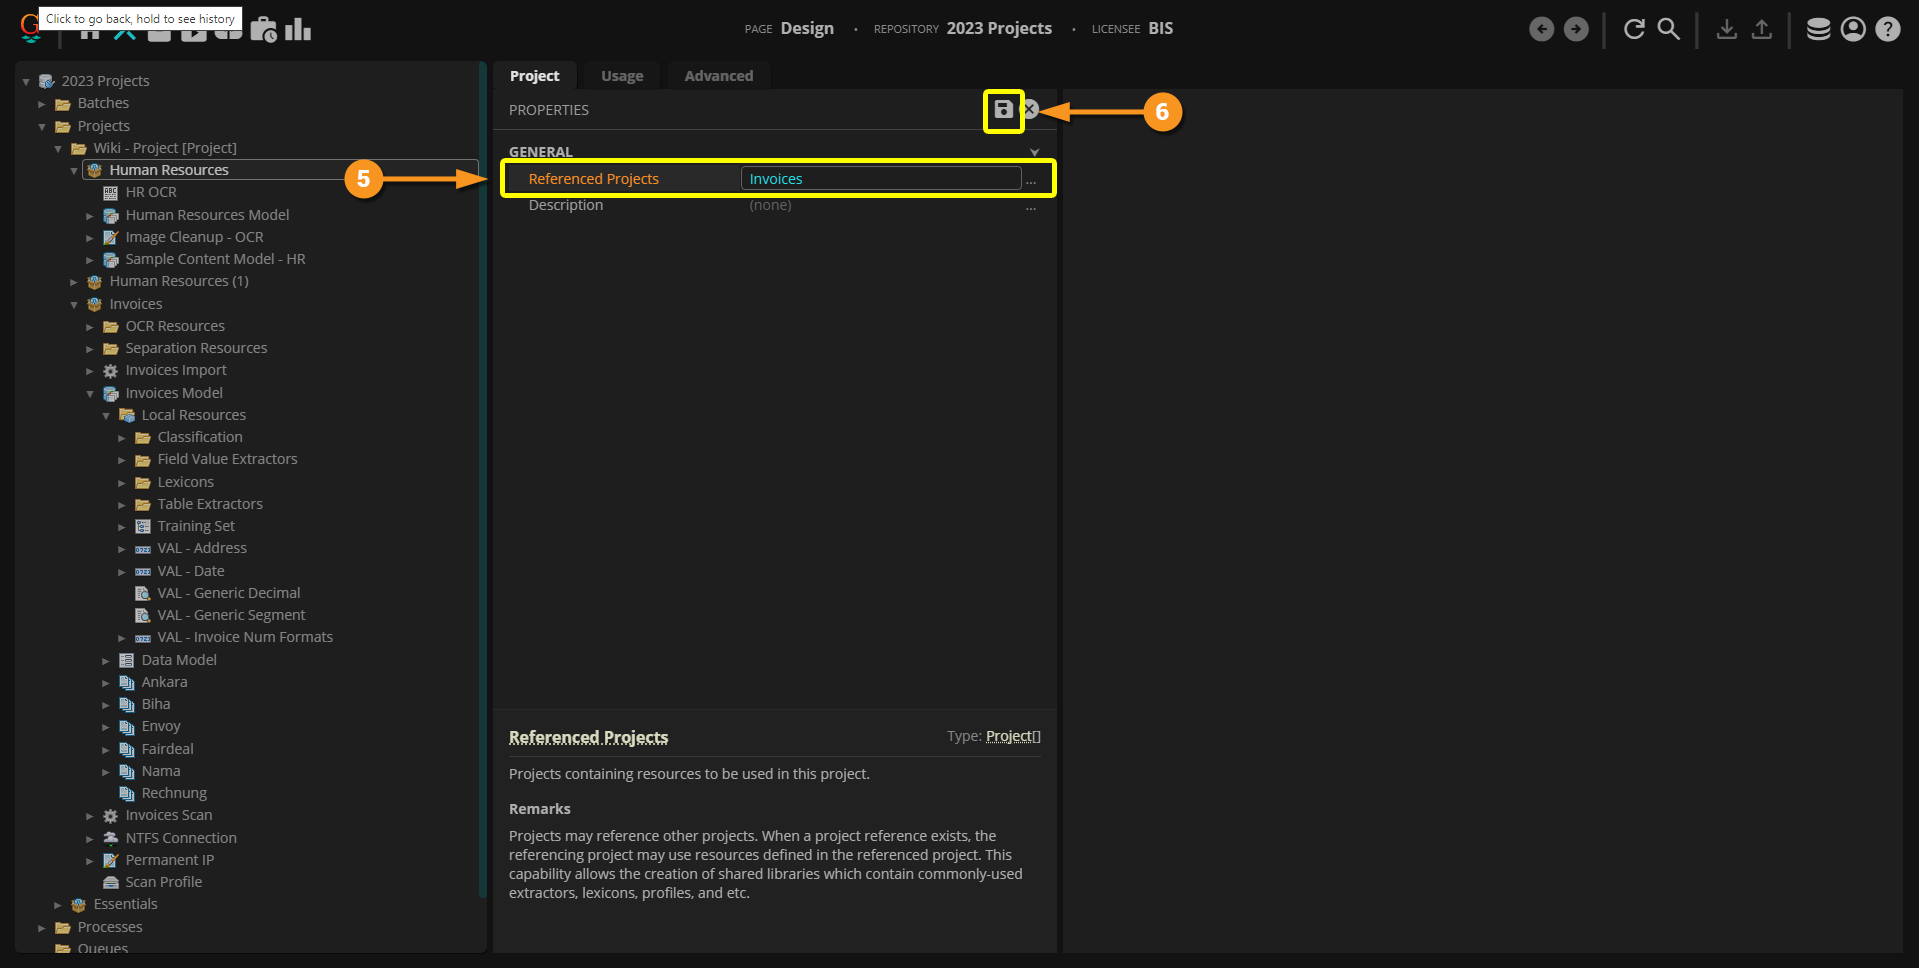
Task: Open the Project[] type link
Action: coord(1013,736)
